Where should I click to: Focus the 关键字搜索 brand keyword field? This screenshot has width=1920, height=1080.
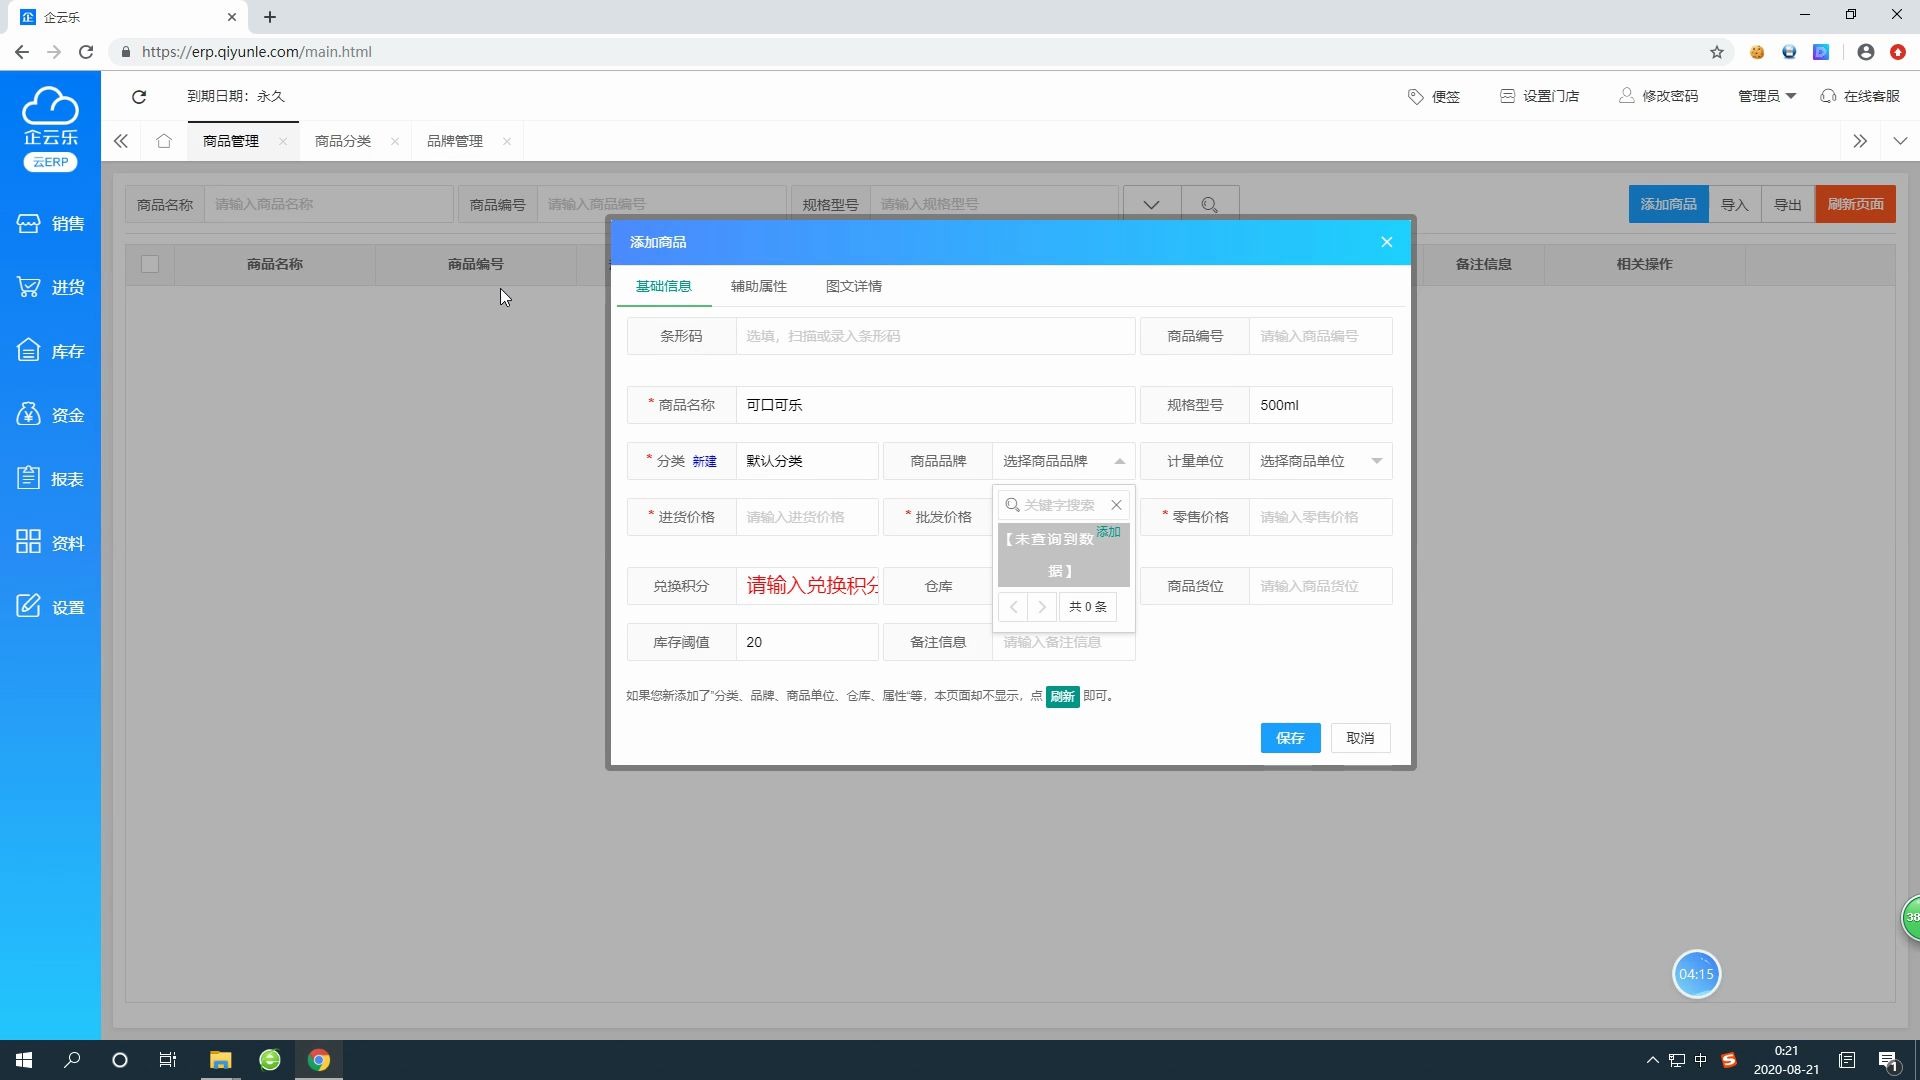[1064, 505]
